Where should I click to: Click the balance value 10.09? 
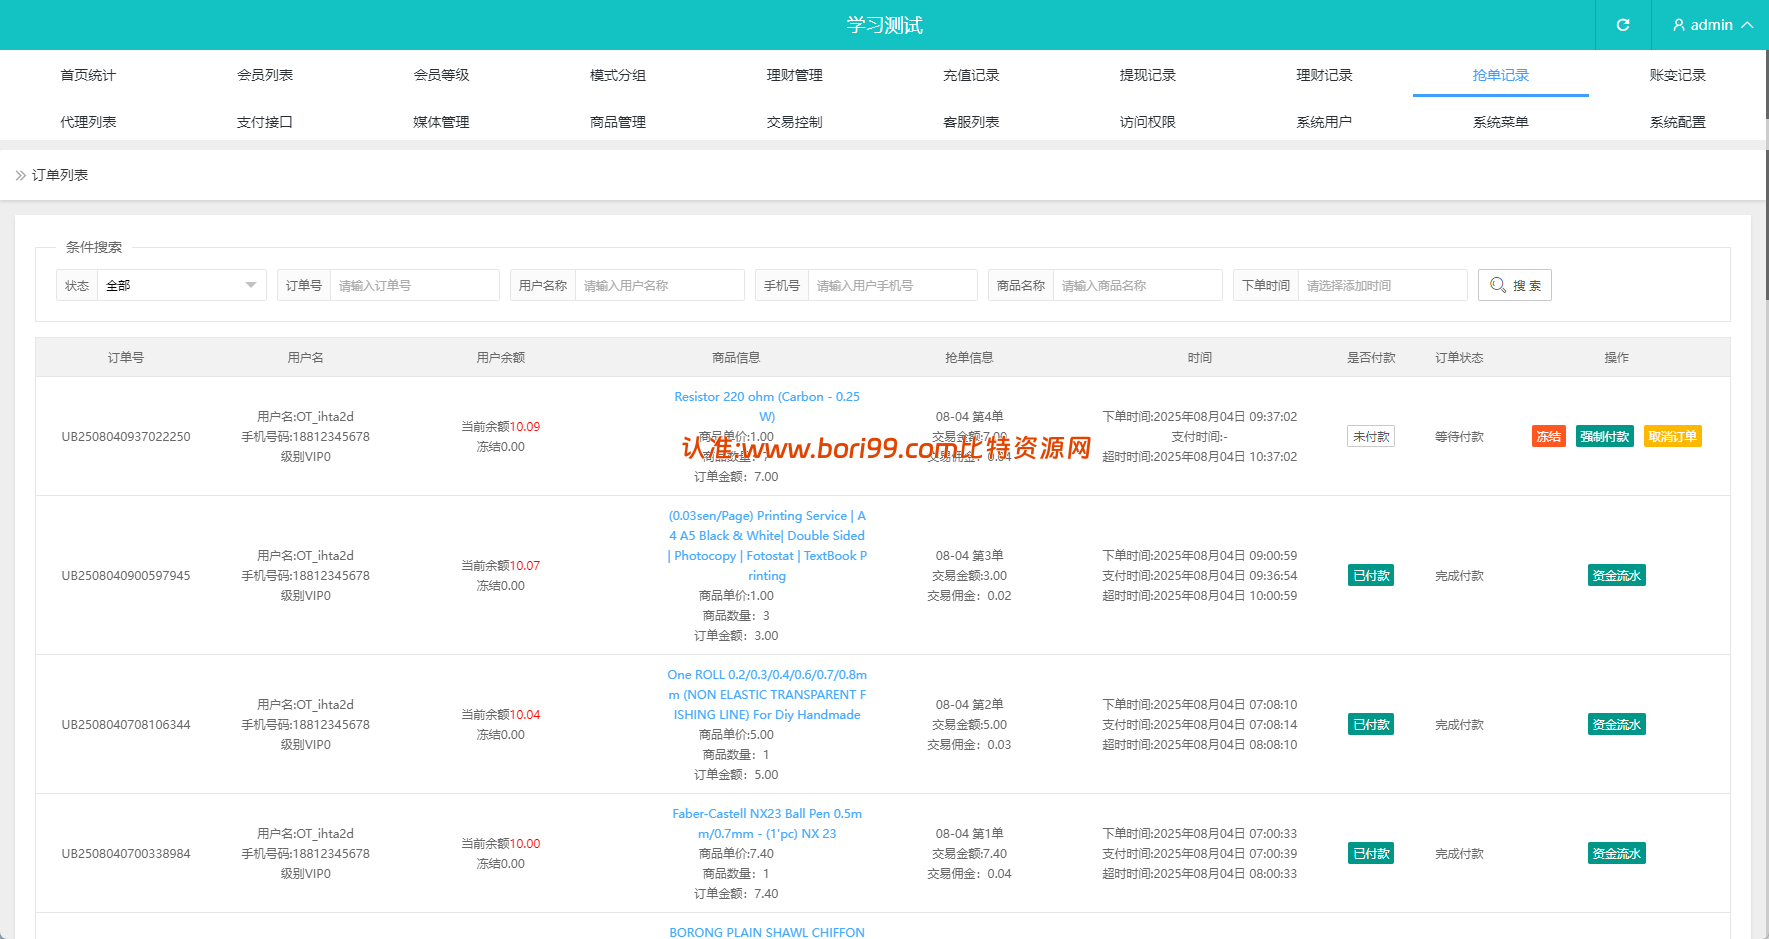pos(525,426)
